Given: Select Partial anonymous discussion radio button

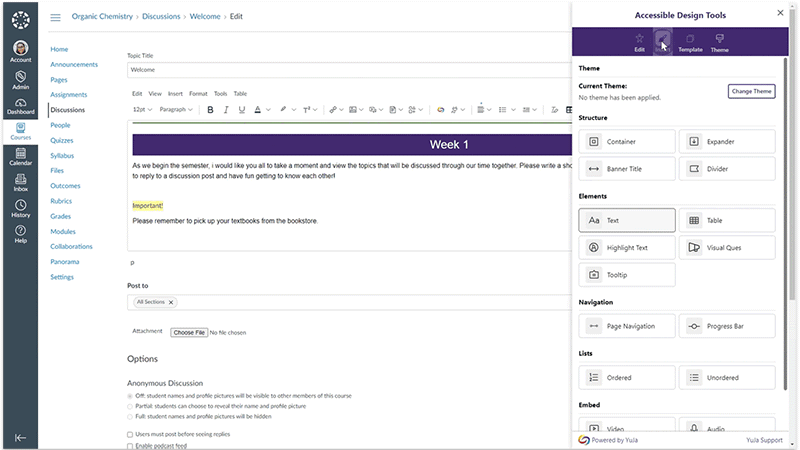Looking at the screenshot, I should point(130,407).
